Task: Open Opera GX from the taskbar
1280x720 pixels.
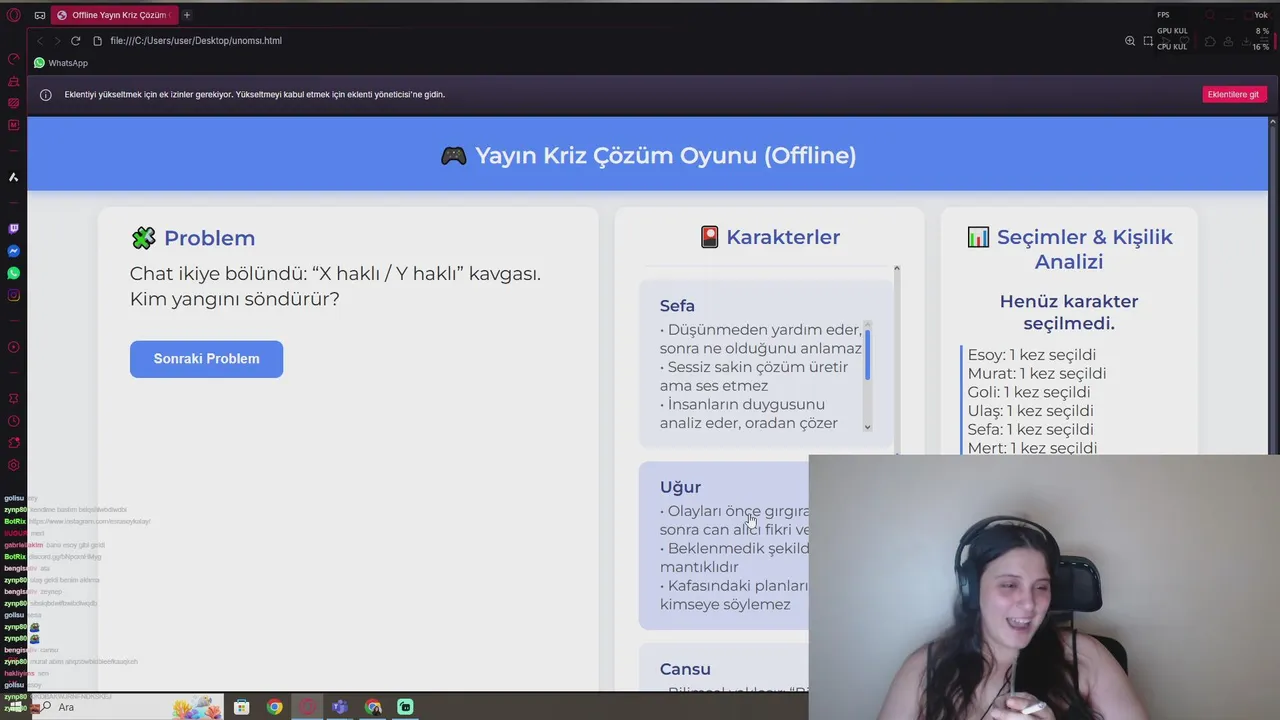Action: click(x=307, y=707)
